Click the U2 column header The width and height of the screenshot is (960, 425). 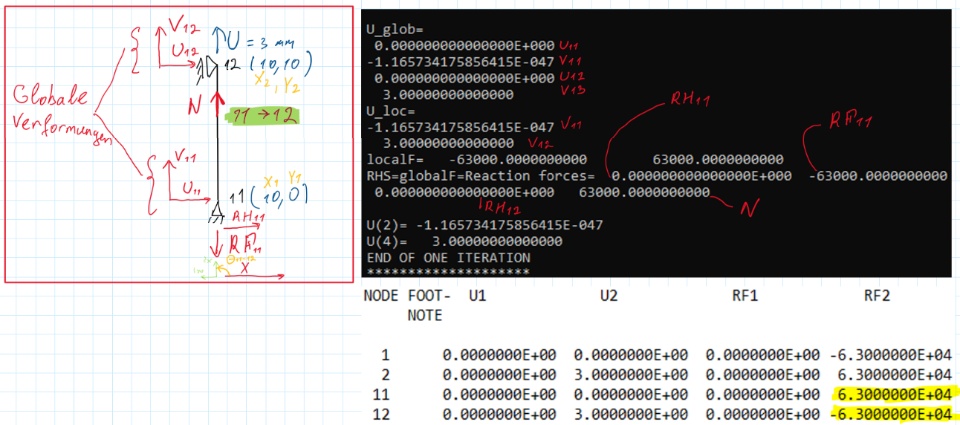(609, 296)
